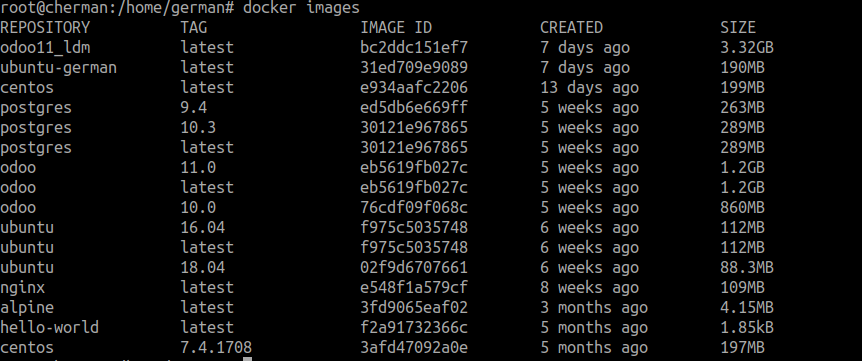Click the docker images command text
The width and height of the screenshot is (862, 361).
301,8
